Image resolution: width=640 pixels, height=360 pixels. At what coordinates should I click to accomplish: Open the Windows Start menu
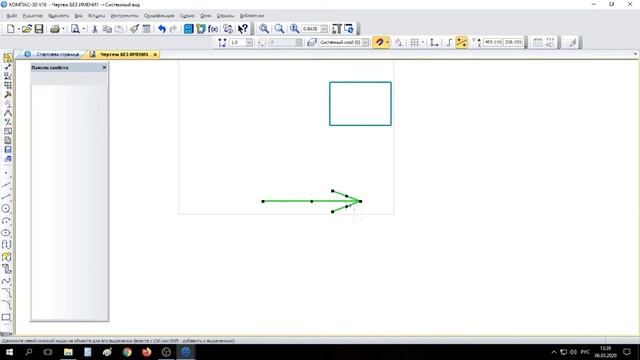pos(9,352)
